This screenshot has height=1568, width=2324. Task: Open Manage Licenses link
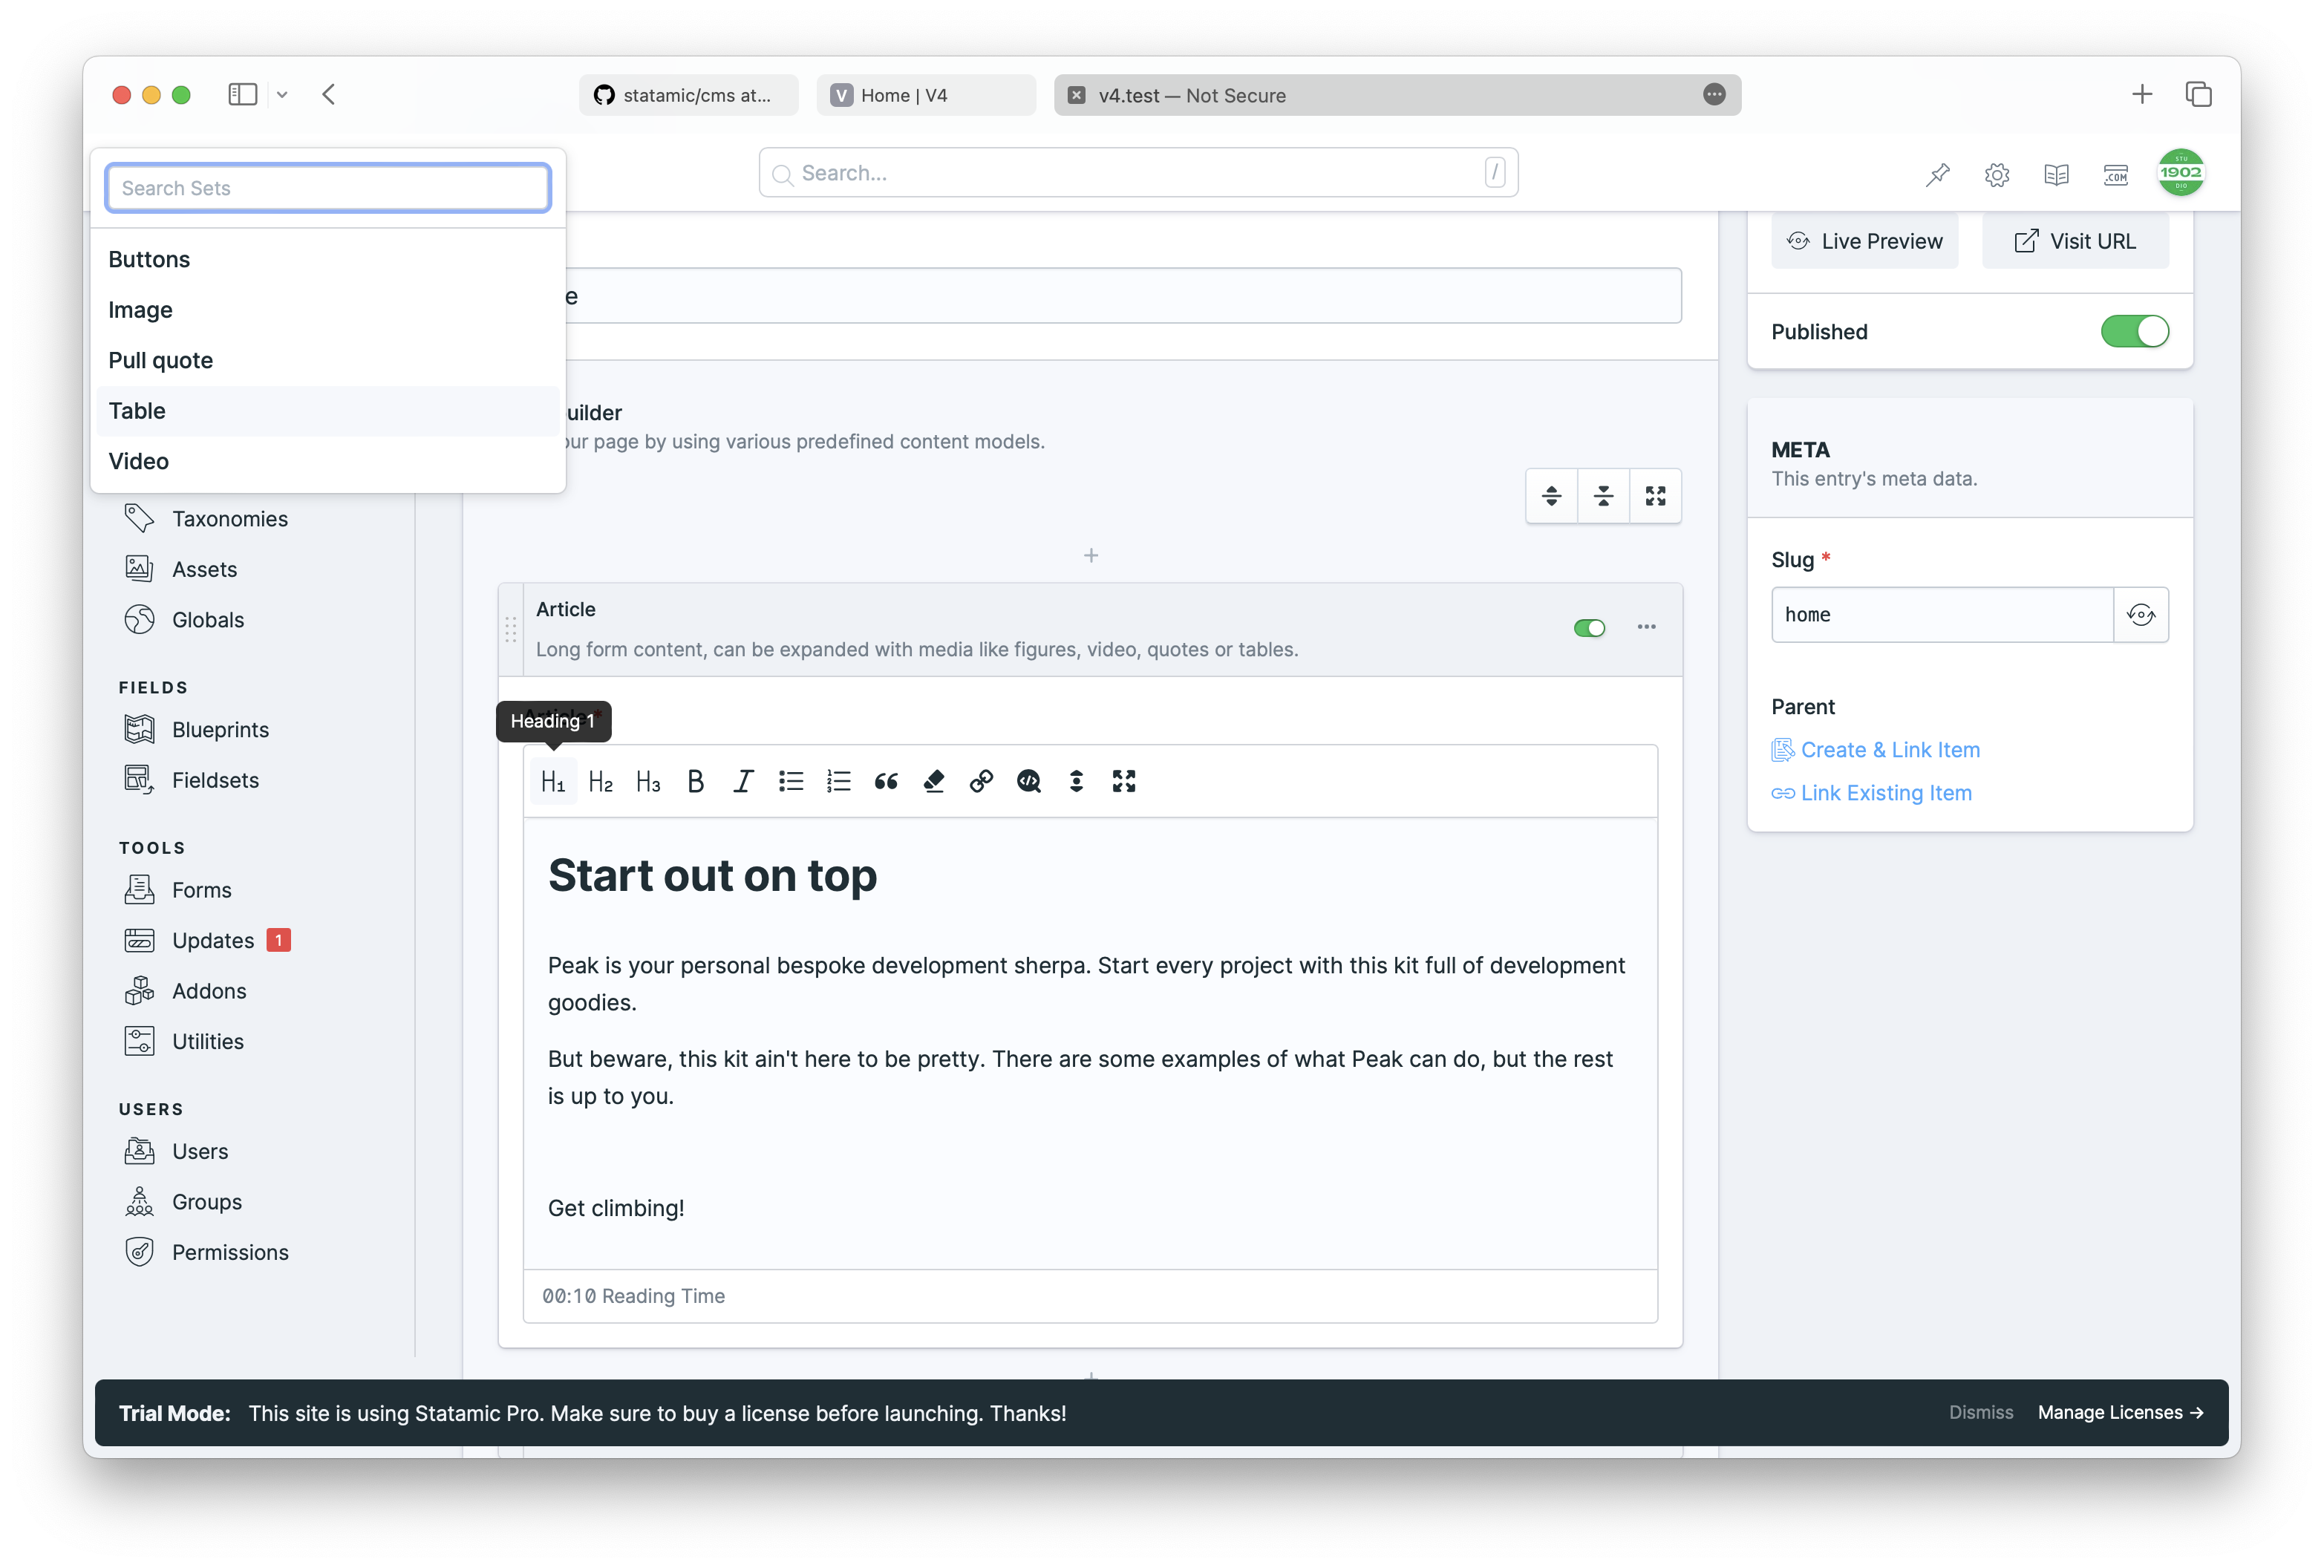2121,1413
